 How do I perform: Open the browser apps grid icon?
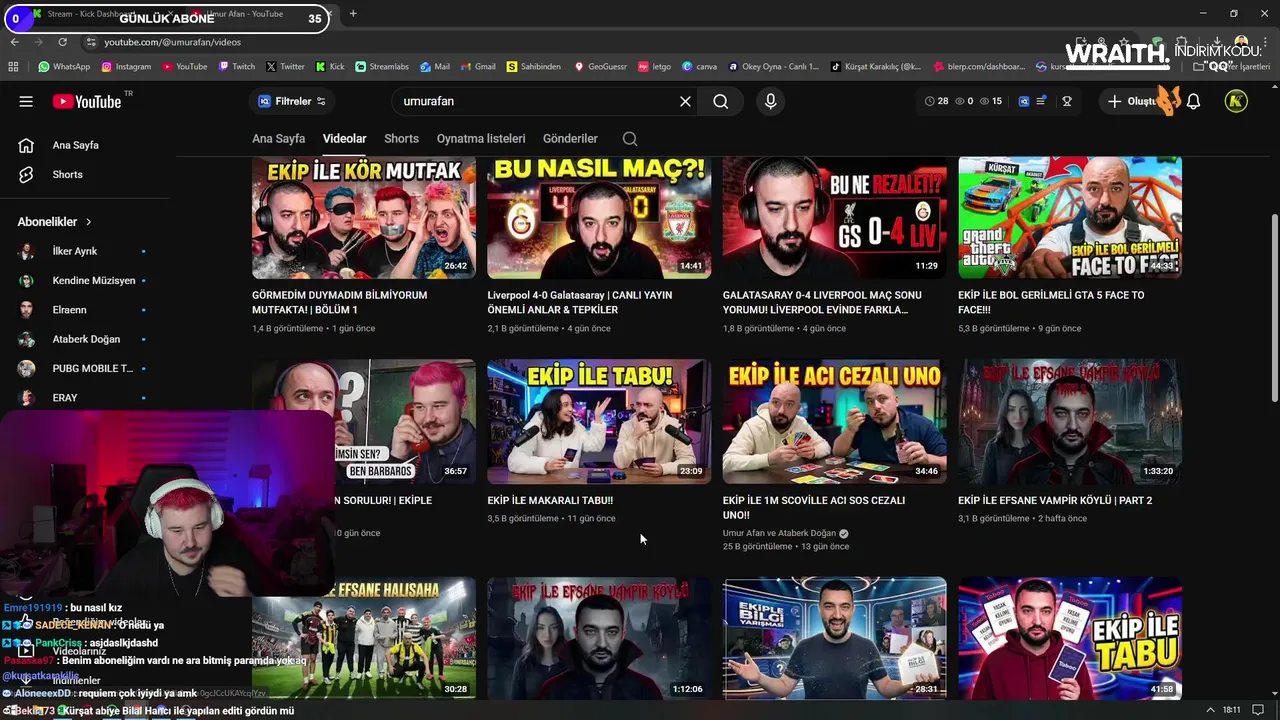tap(13, 67)
